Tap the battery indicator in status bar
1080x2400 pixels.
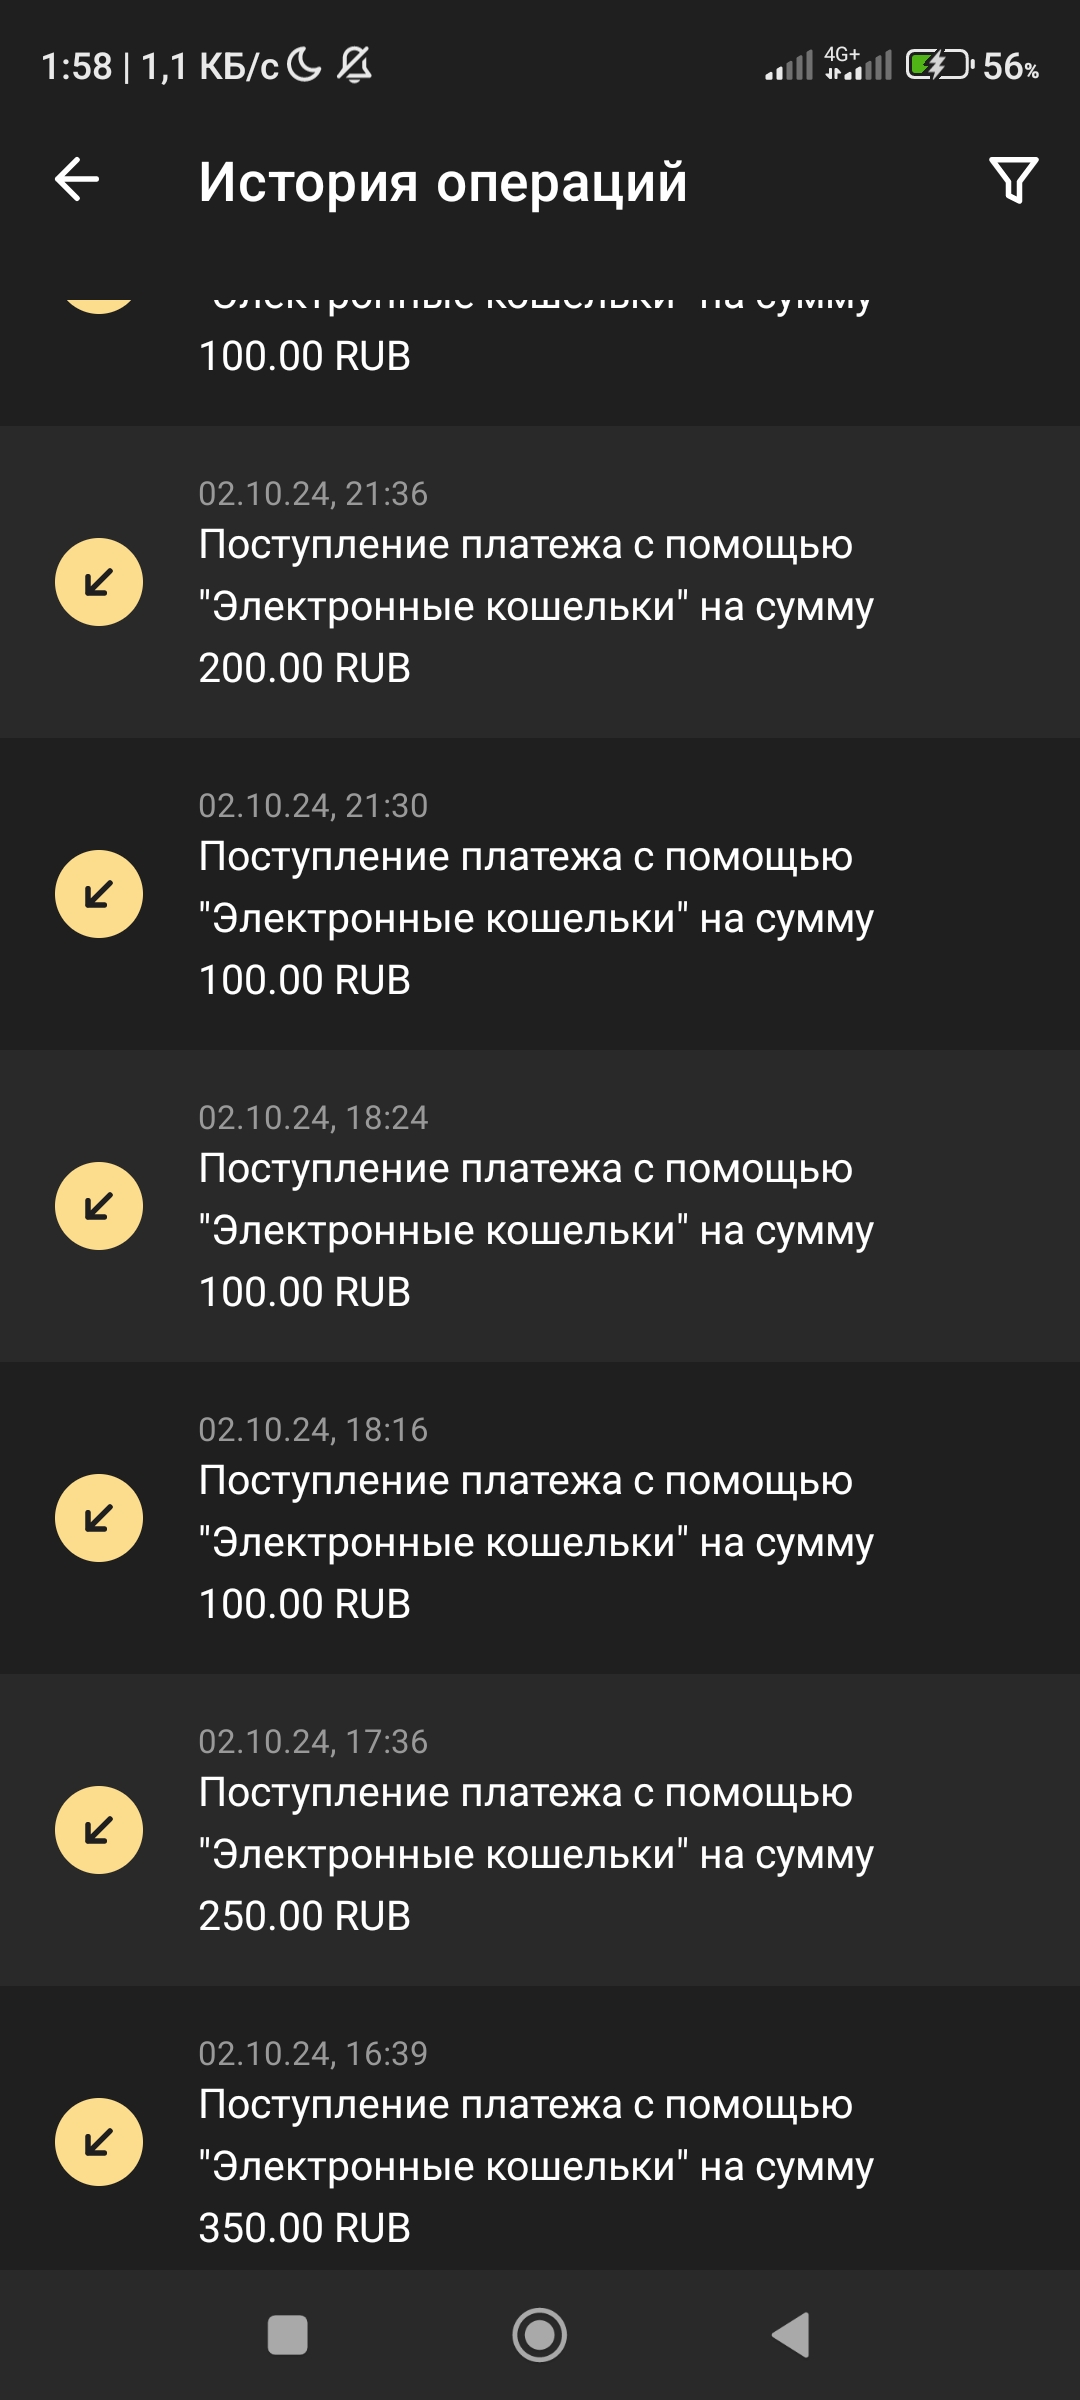938,66
